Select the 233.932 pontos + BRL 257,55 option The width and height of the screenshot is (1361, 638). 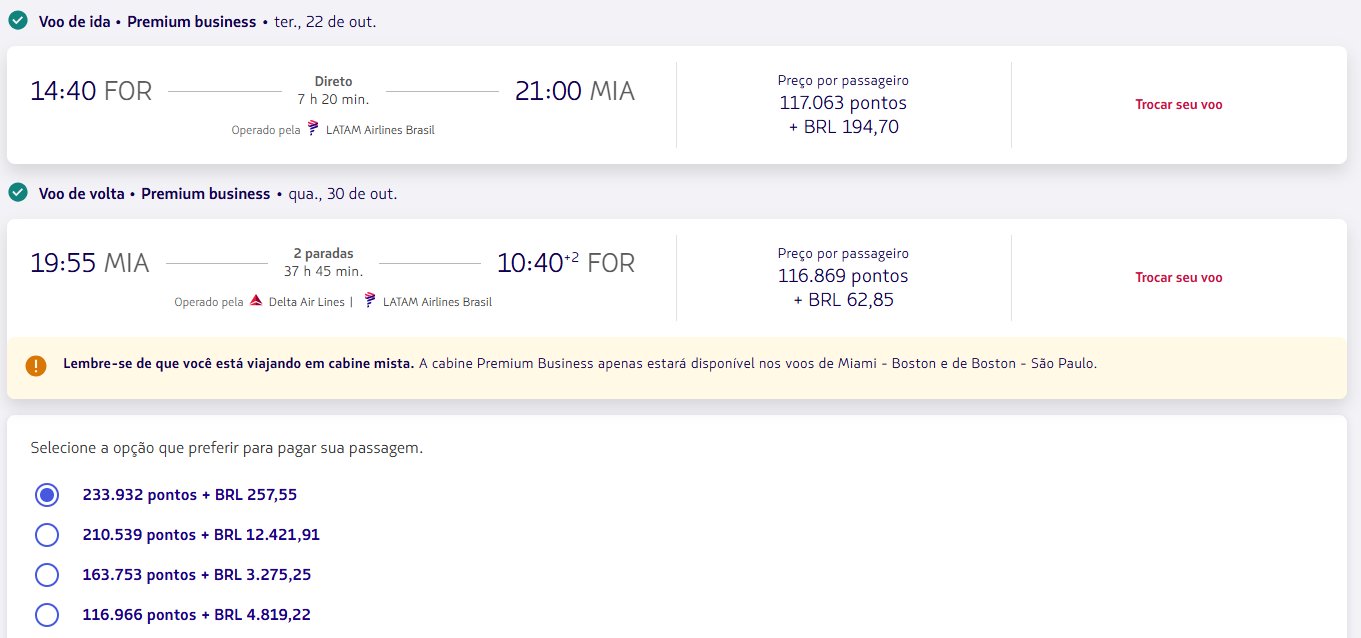(47, 494)
